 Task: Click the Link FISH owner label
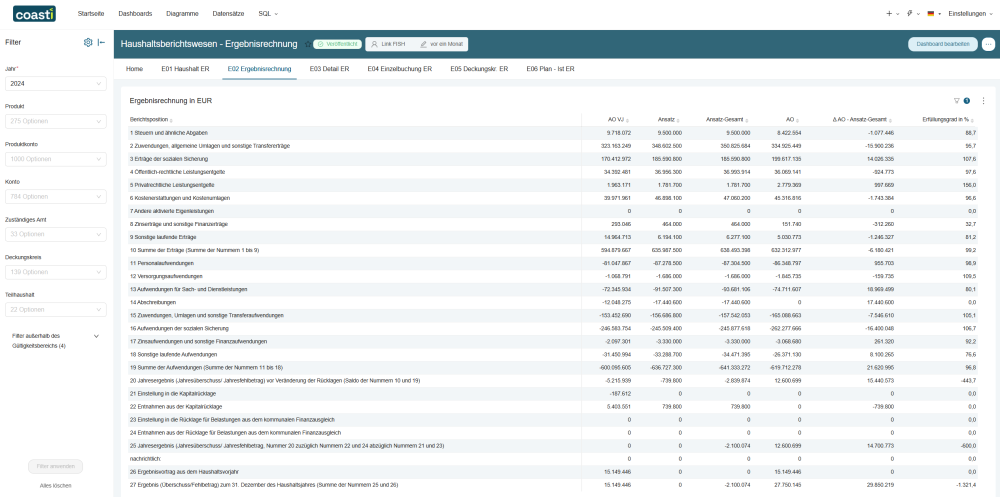tap(388, 44)
